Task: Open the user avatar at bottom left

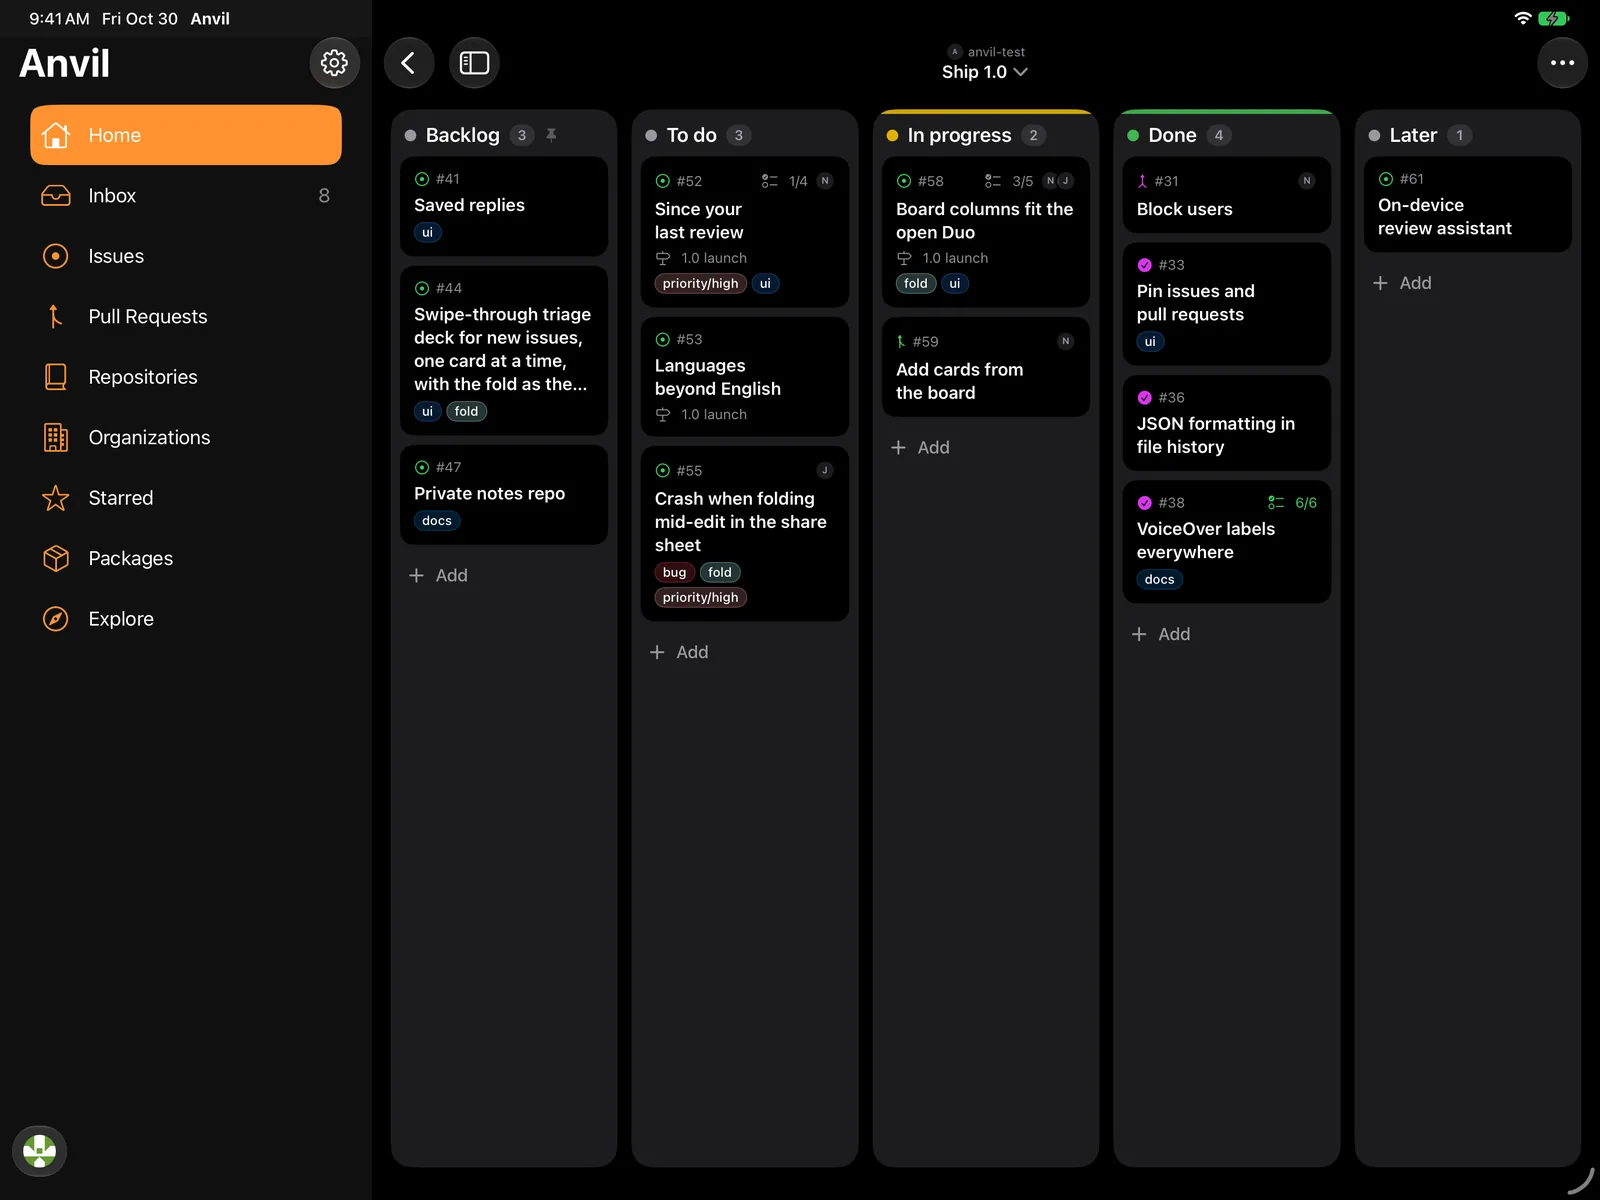Action: click(39, 1151)
